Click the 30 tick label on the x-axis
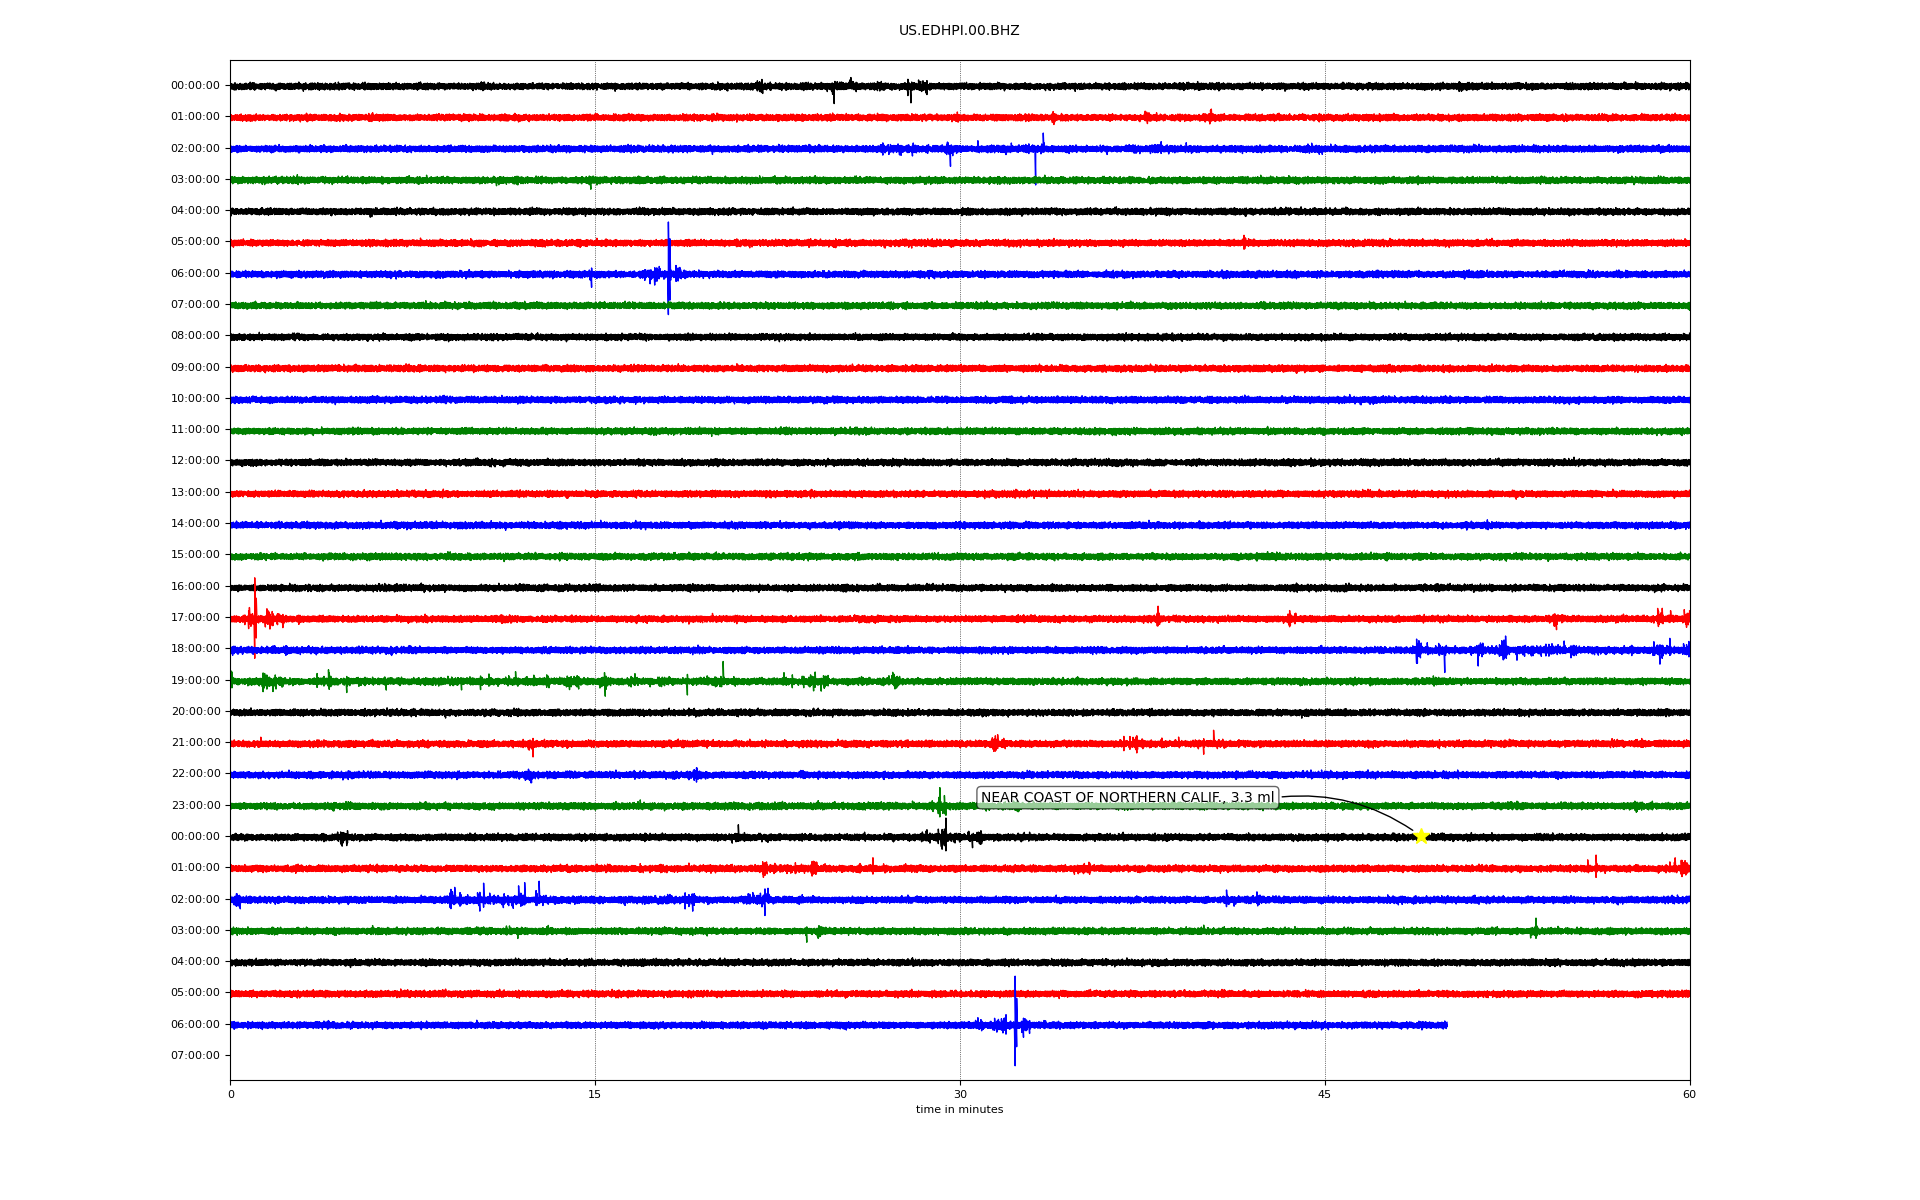The width and height of the screenshot is (1920, 1200). coord(960,1094)
